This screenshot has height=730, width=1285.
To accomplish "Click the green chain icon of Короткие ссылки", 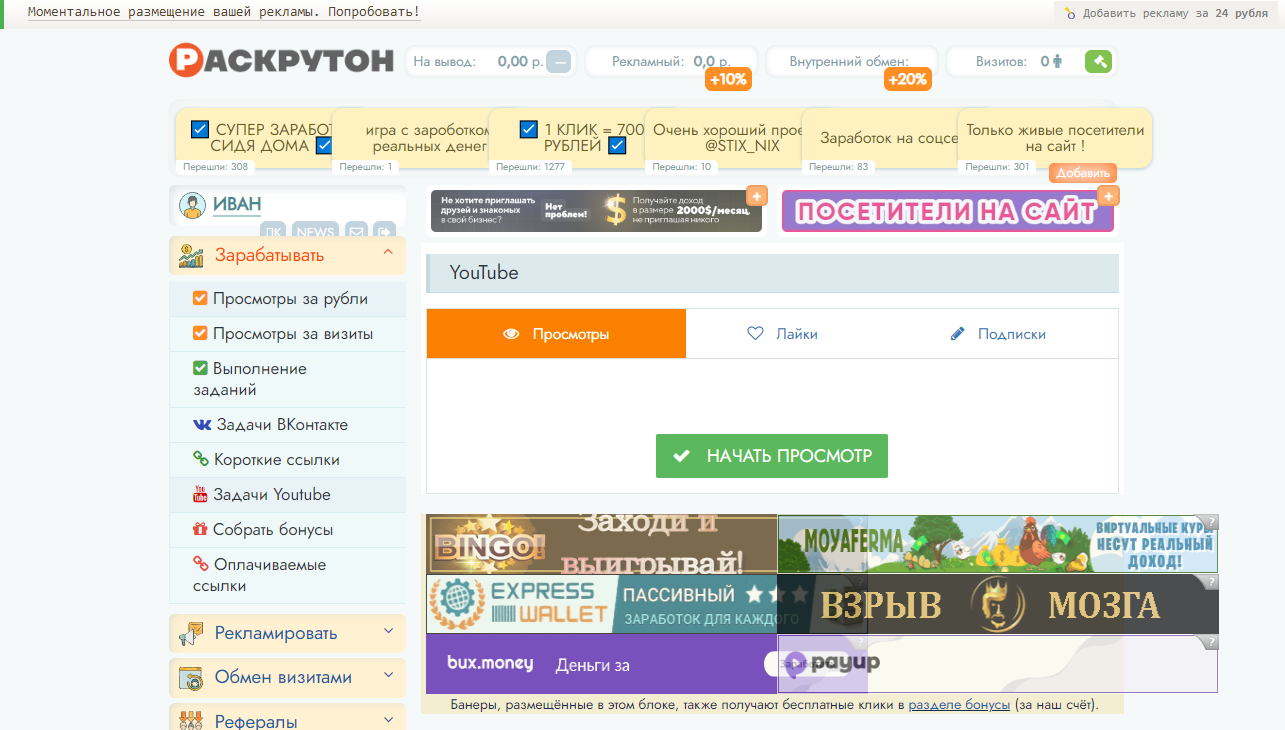I will pyautogui.click(x=201, y=460).
